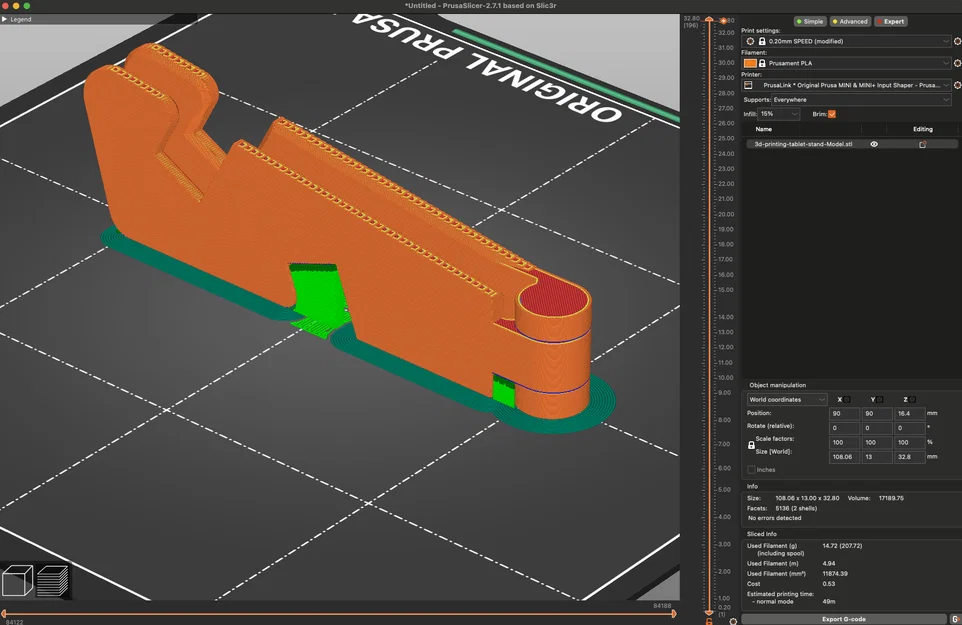Click the send G-code icon beside Export
962x625 pixels.
pos(955,619)
